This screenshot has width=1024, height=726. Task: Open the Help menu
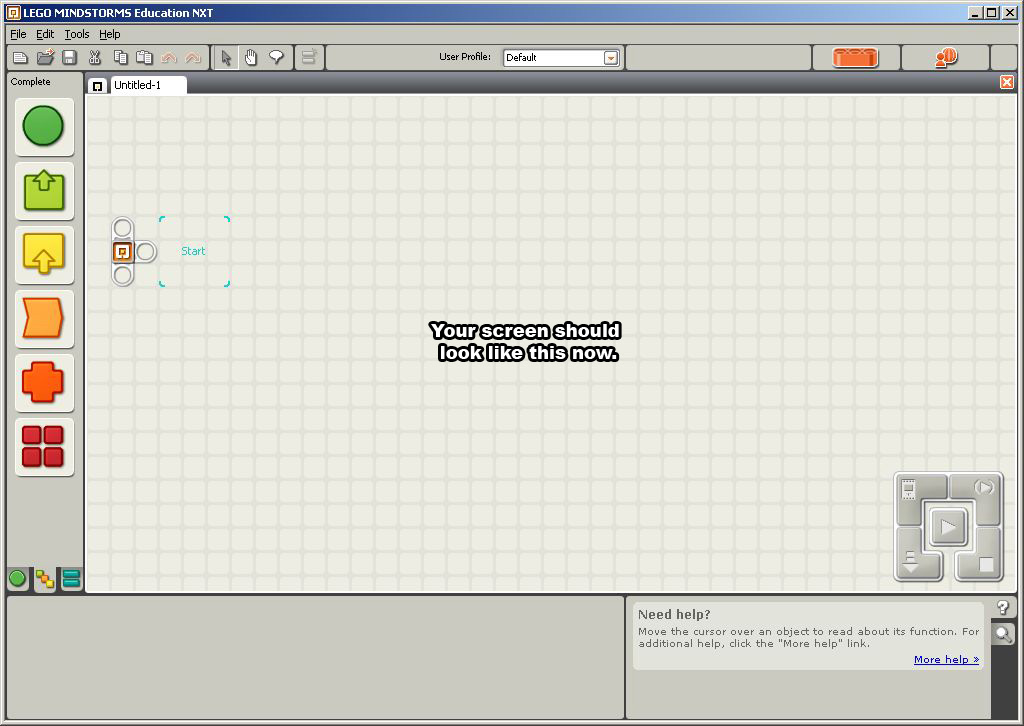point(110,34)
